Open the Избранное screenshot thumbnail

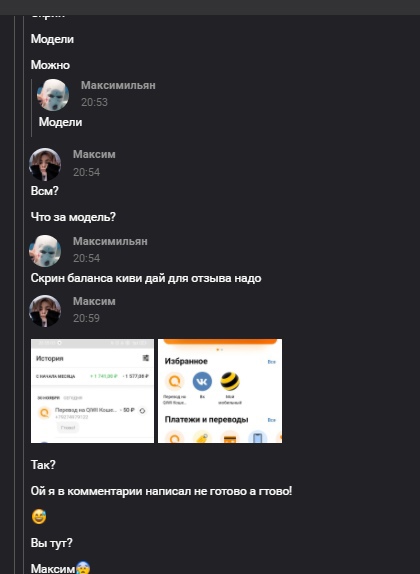pyautogui.click(x=220, y=391)
